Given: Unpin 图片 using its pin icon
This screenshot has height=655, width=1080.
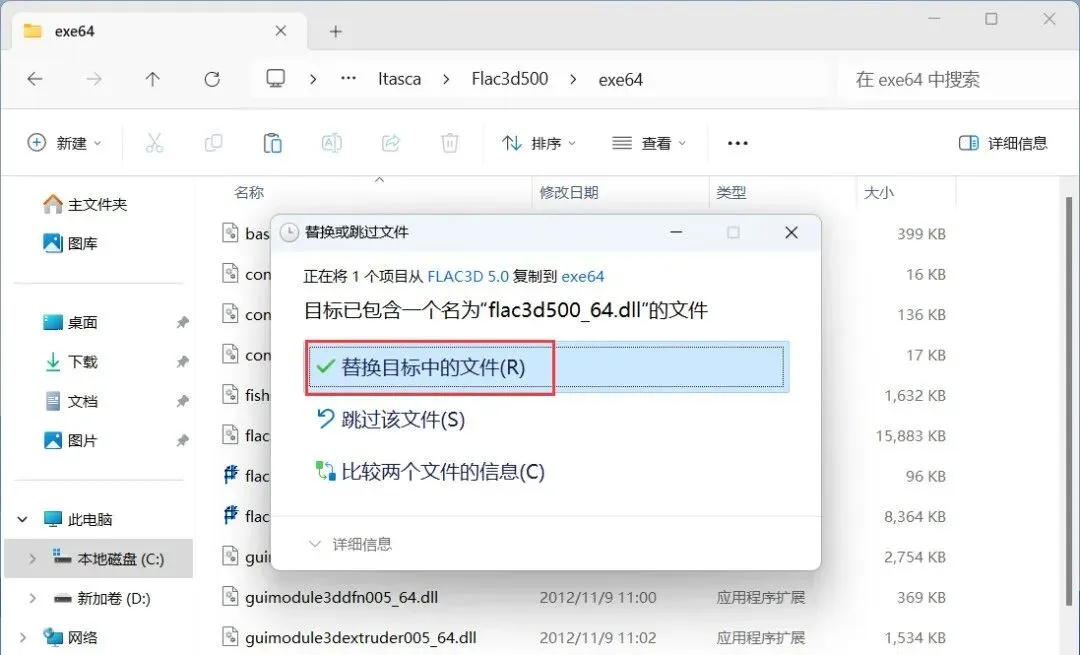Looking at the screenshot, I should (183, 440).
